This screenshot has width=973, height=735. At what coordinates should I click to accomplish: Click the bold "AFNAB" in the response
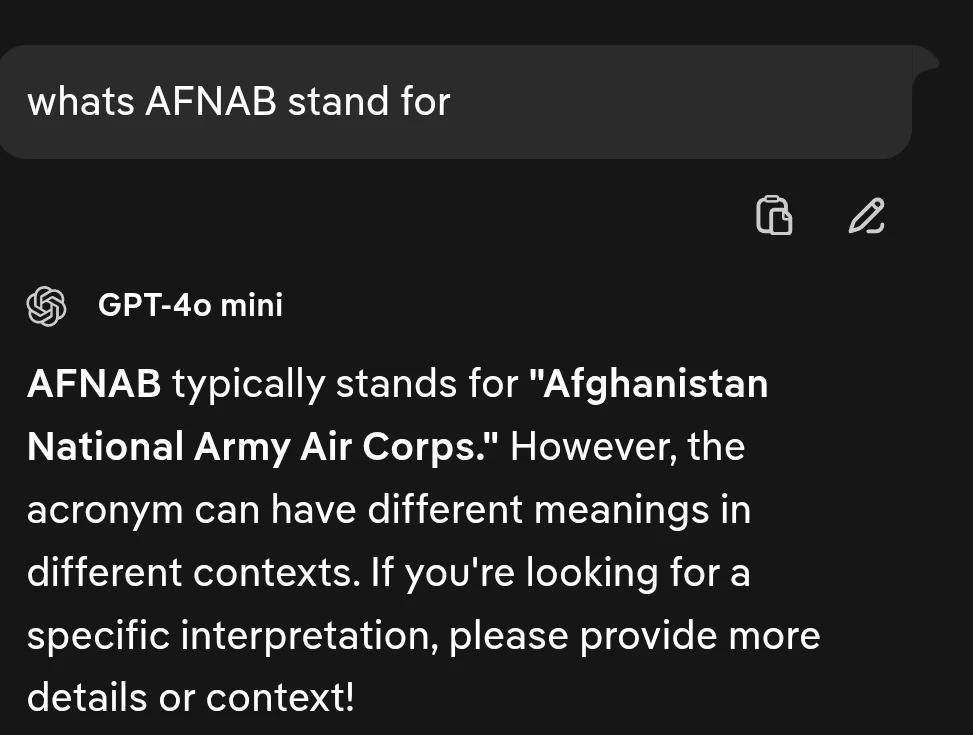pyautogui.click(x=94, y=384)
